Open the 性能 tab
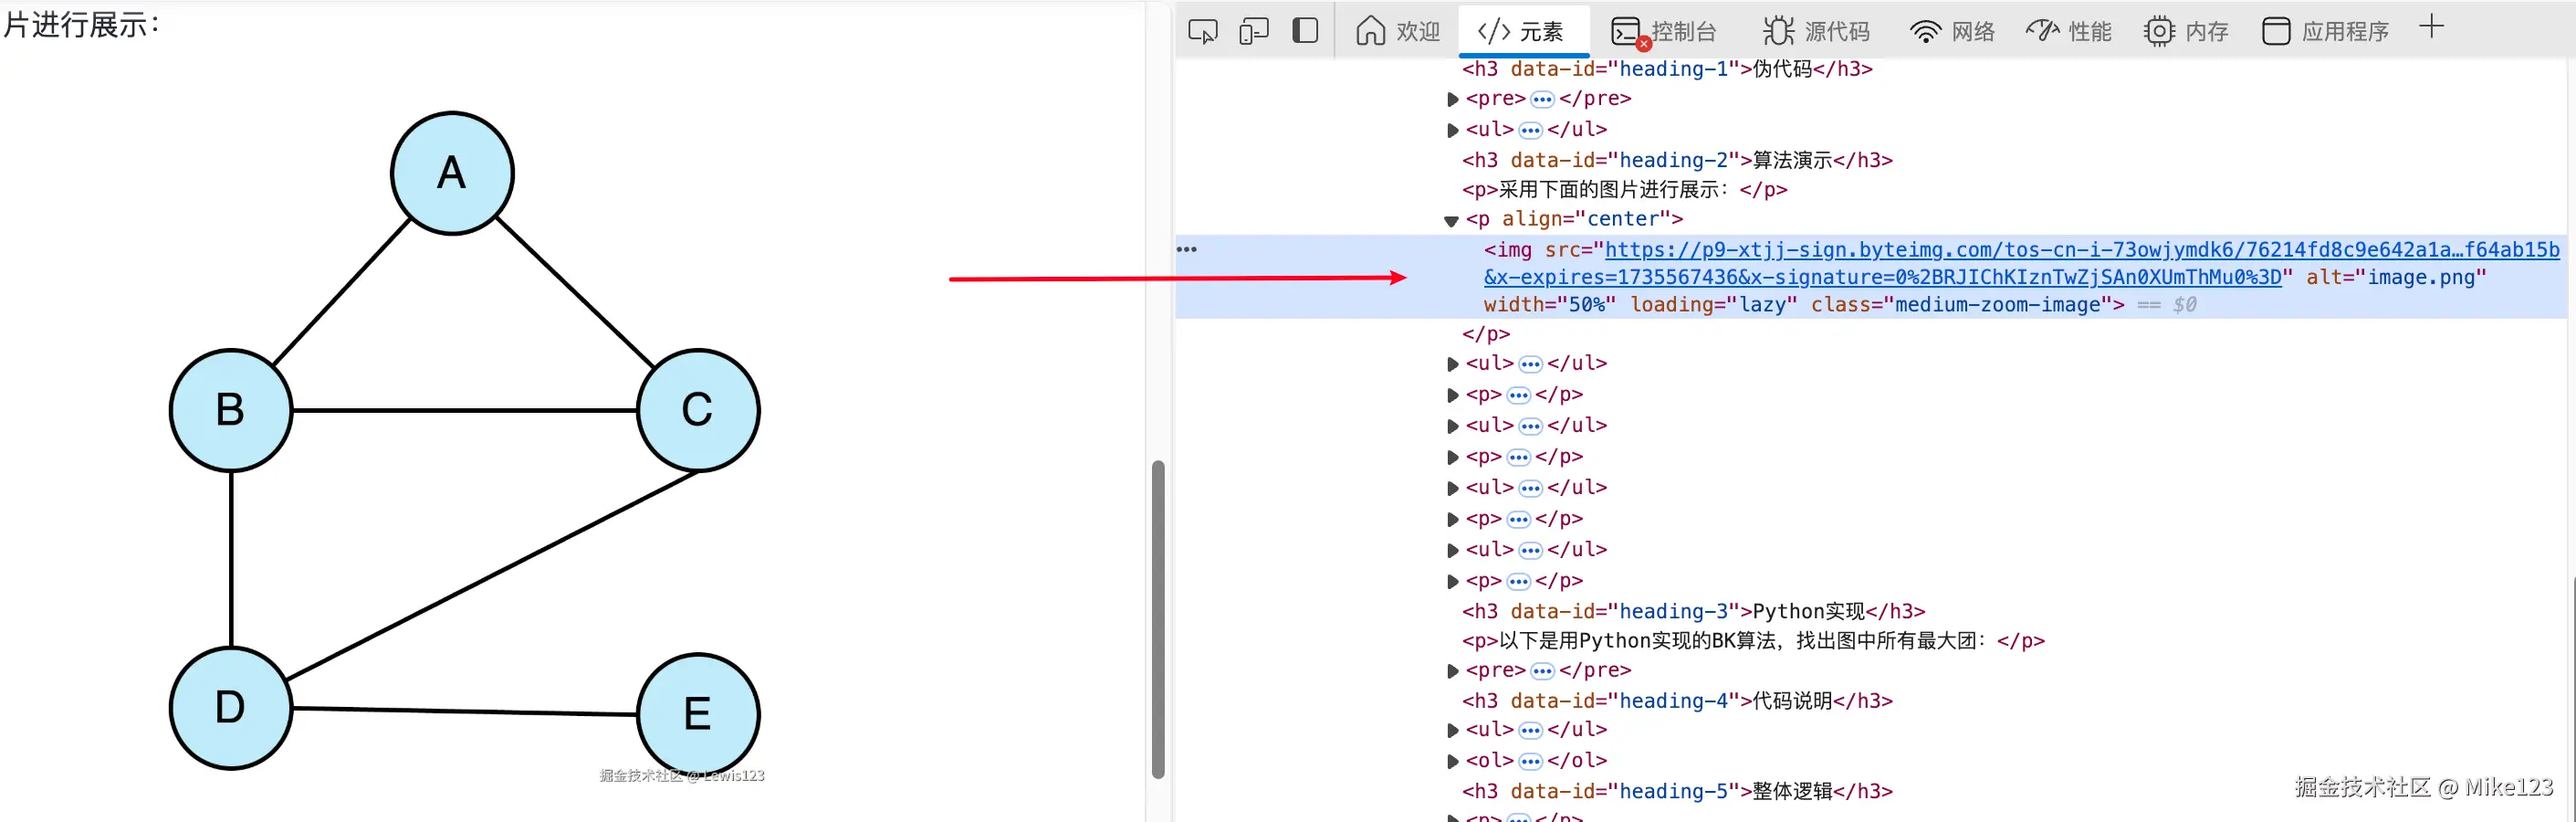Viewport: 2576px width, 822px height. [2069, 31]
